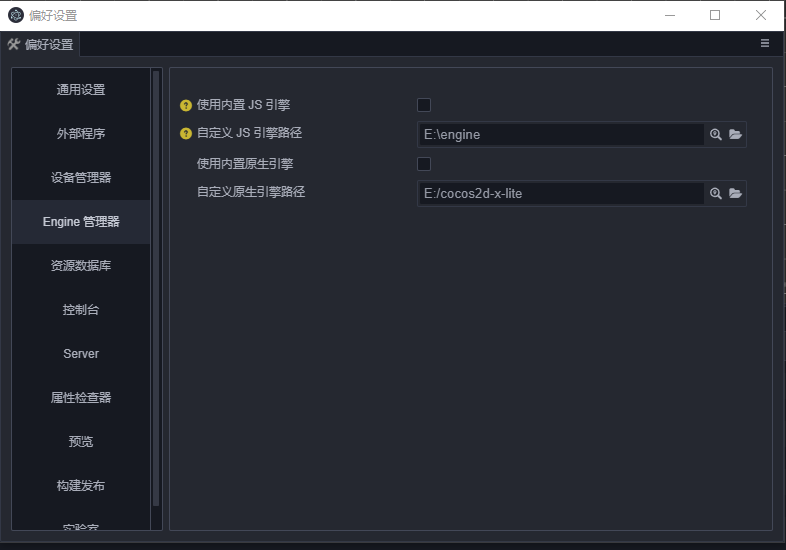Click the Cocos logo in title bar

[x=16, y=15]
